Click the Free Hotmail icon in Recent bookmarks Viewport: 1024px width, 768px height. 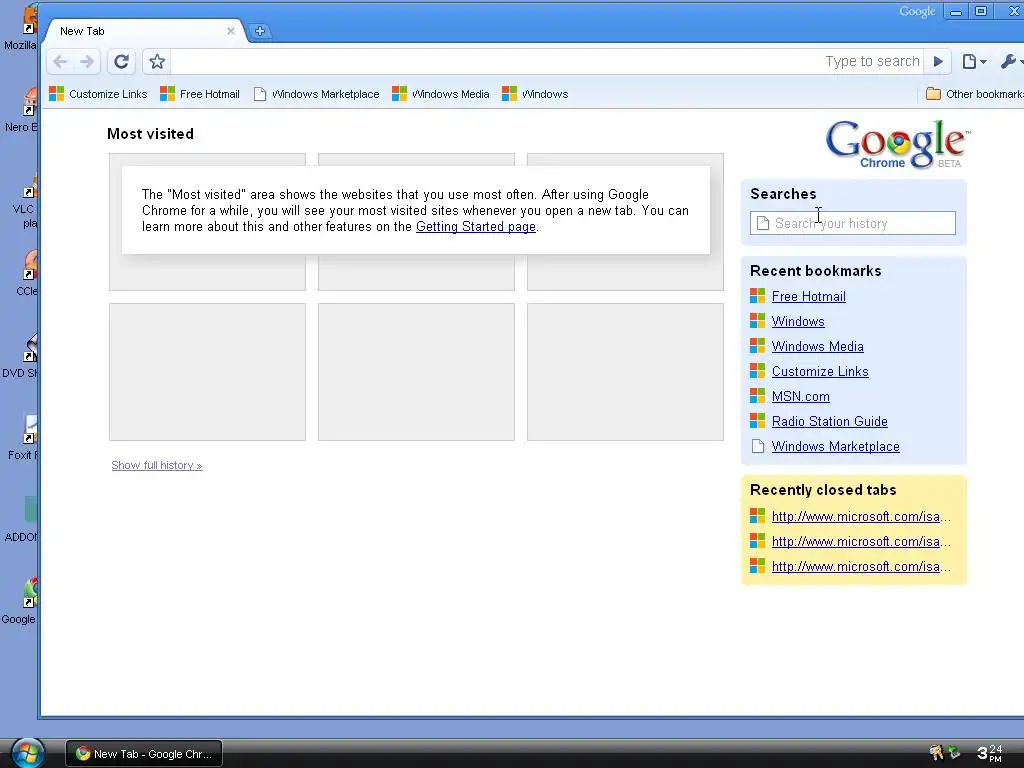(x=758, y=296)
